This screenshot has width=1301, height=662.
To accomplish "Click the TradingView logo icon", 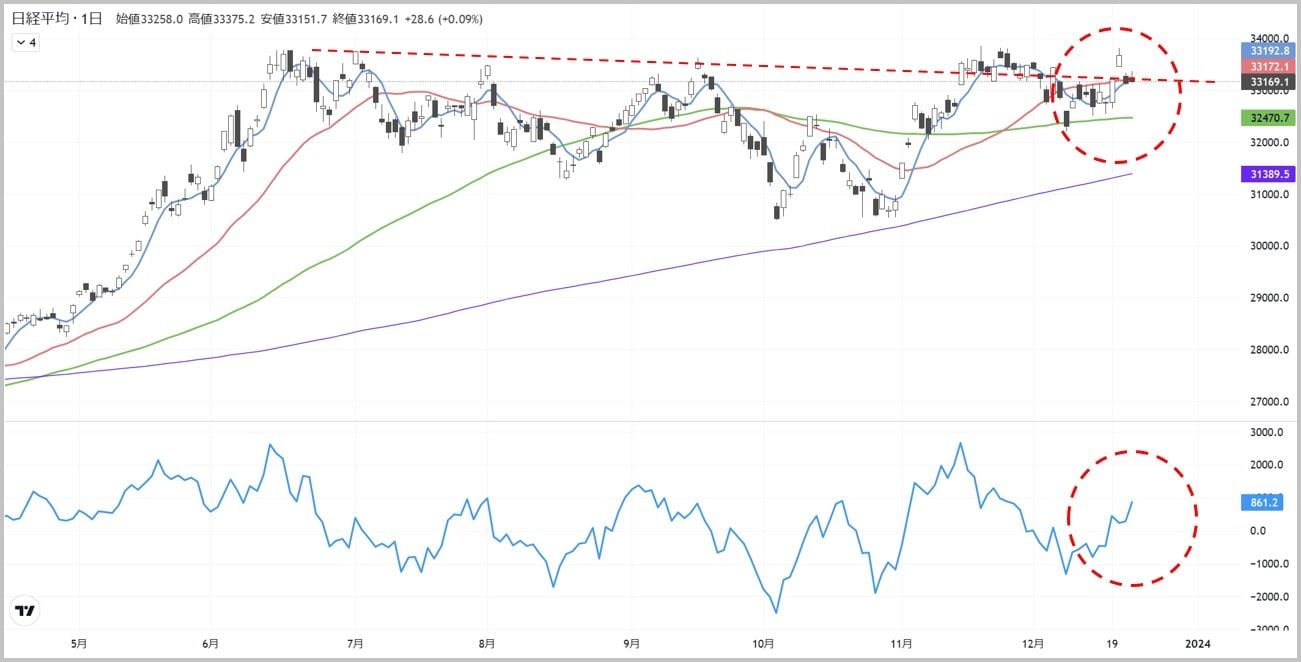I will tap(25, 611).
